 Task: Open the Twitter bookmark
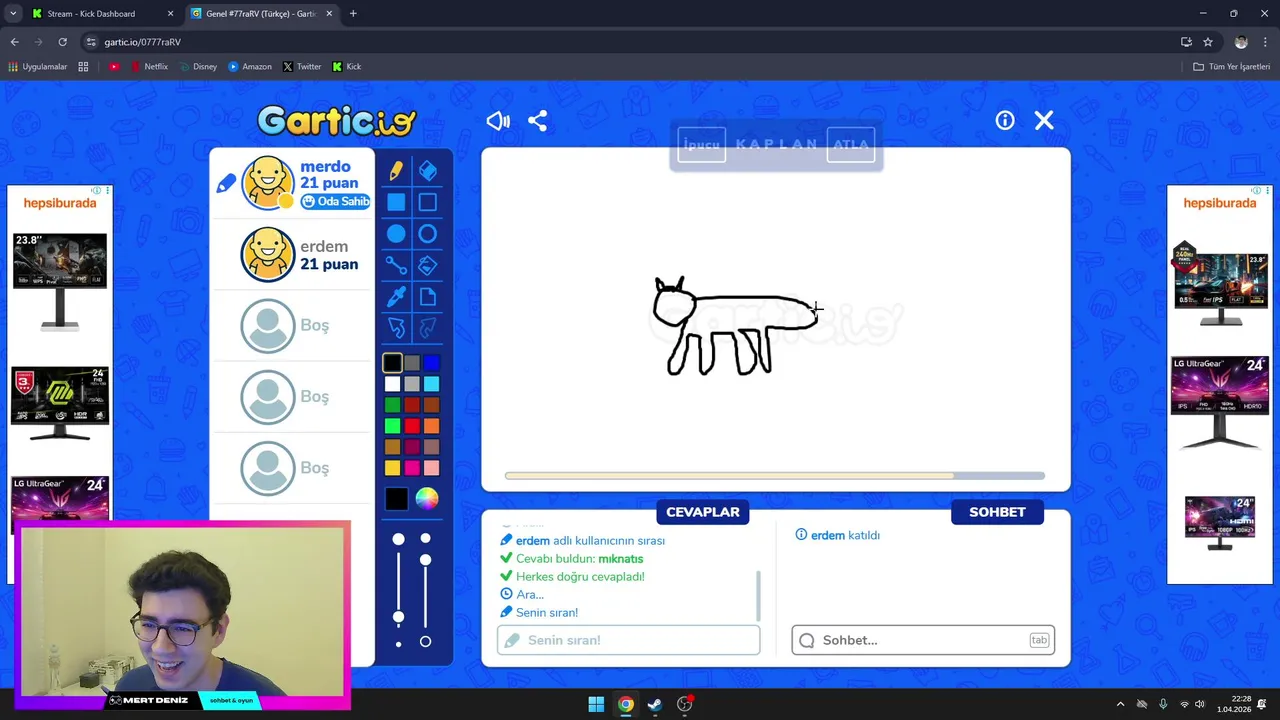pyautogui.click(x=302, y=67)
